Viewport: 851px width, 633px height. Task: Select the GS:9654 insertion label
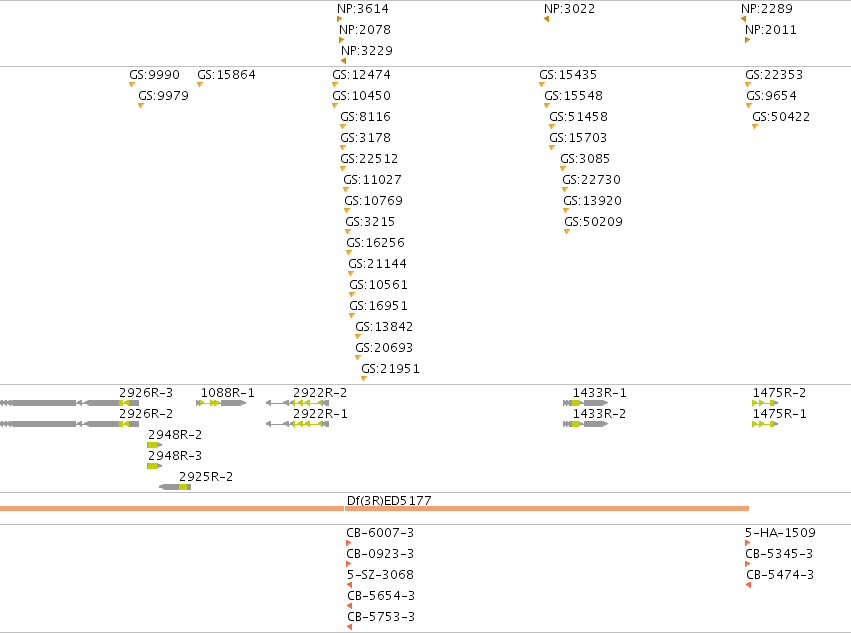[x=772, y=96]
